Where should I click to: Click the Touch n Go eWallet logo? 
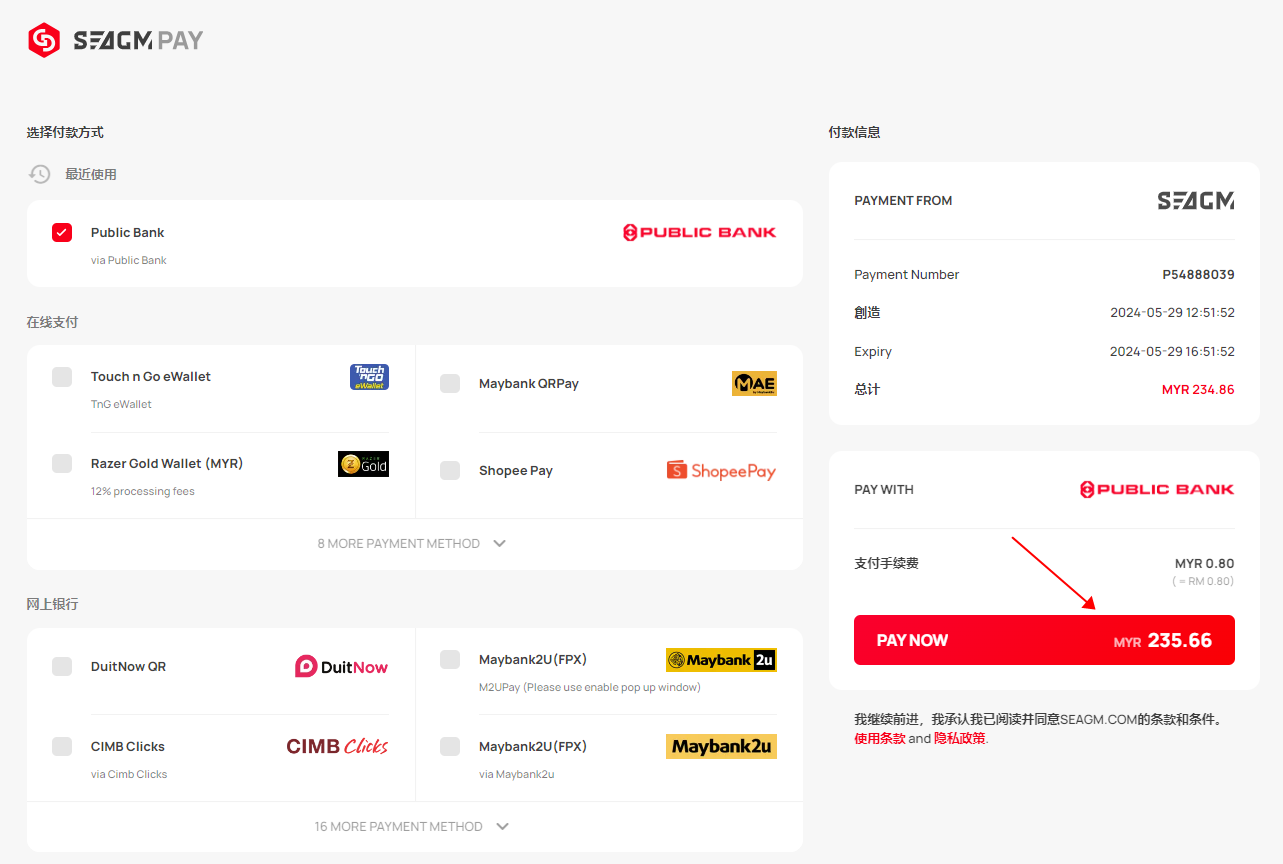369,377
